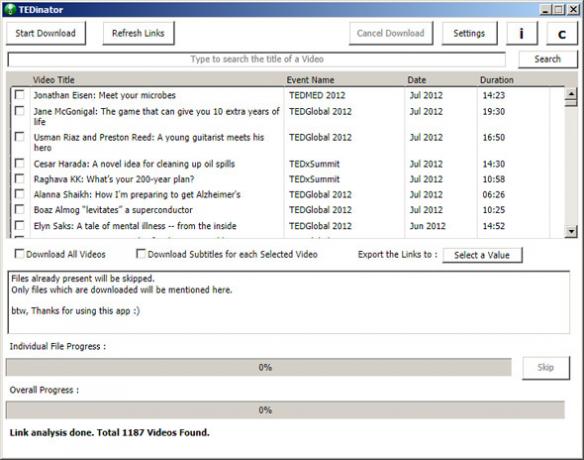The height and width of the screenshot is (460, 584).
Task: Enable Download All Videos
Action: 19,254
